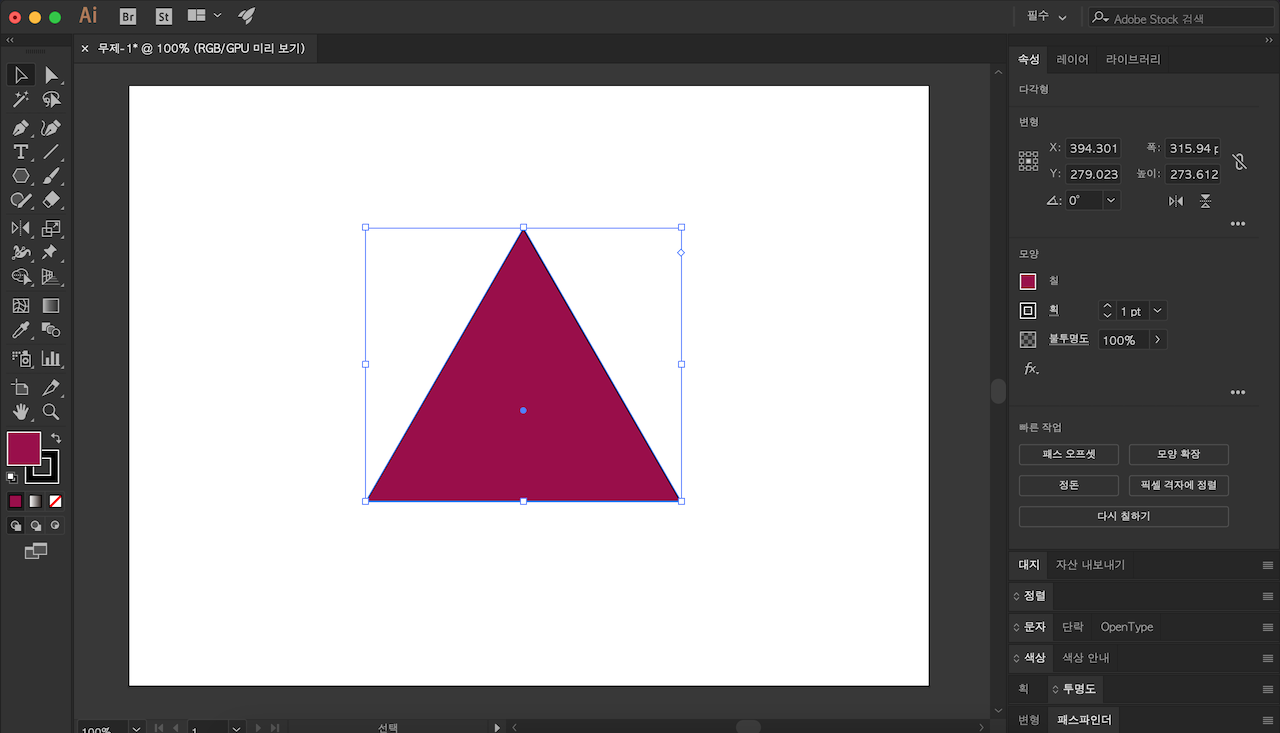Toggle constrain width and height proportions
This screenshot has width=1280, height=733.
tap(1239, 161)
